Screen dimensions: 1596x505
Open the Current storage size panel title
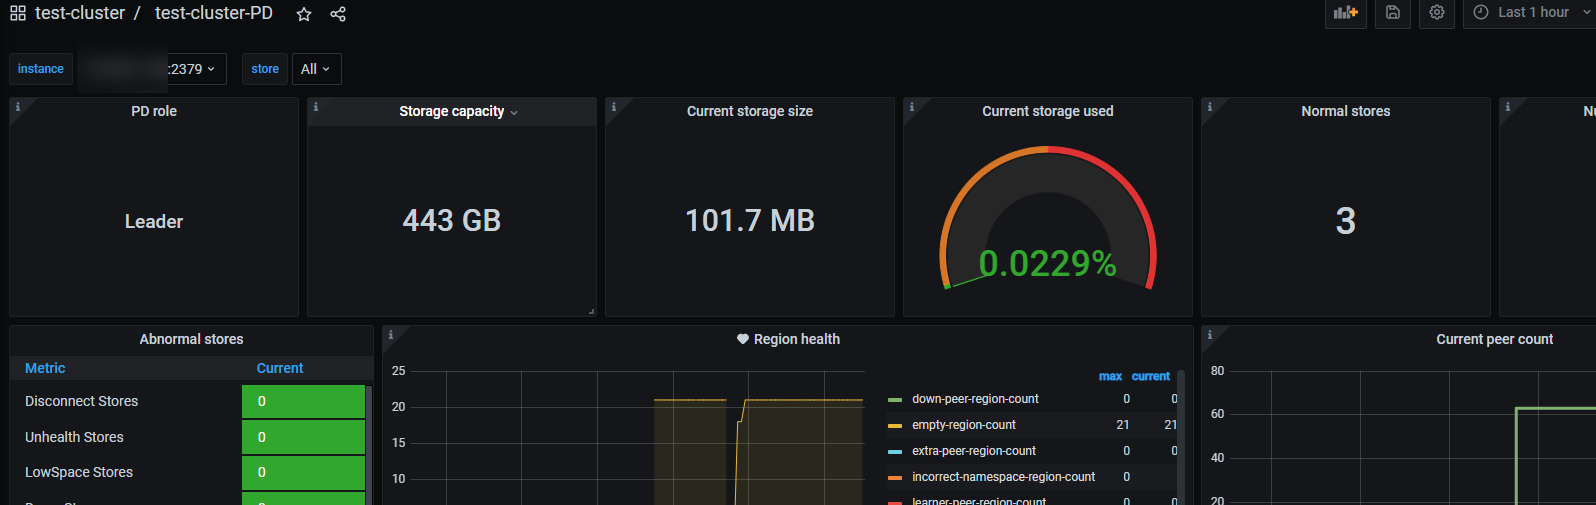click(x=750, y=111)
